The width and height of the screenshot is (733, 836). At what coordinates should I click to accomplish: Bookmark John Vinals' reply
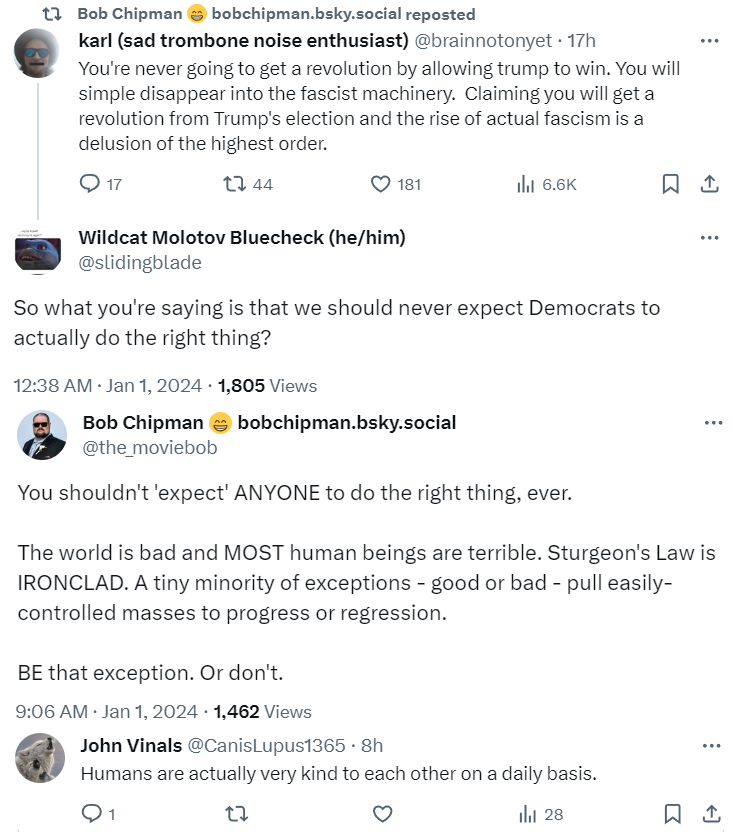click(x=671, y=814)
